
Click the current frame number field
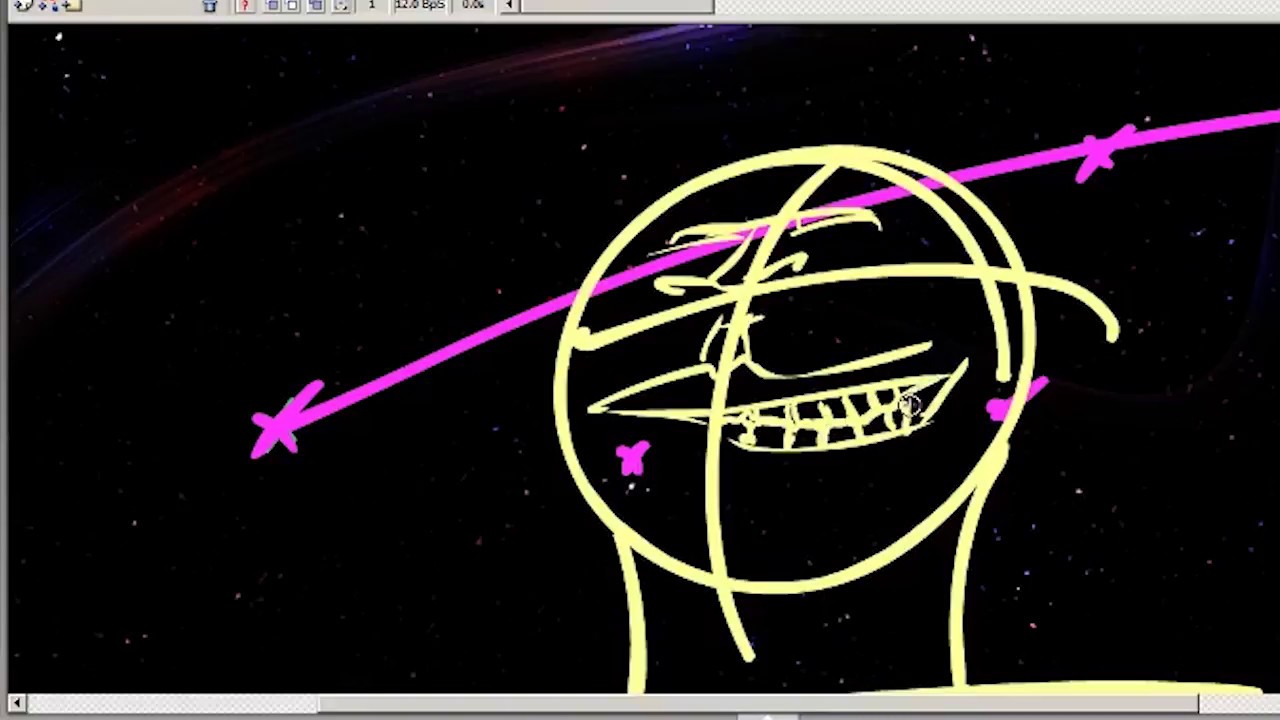tap(372, 5)
